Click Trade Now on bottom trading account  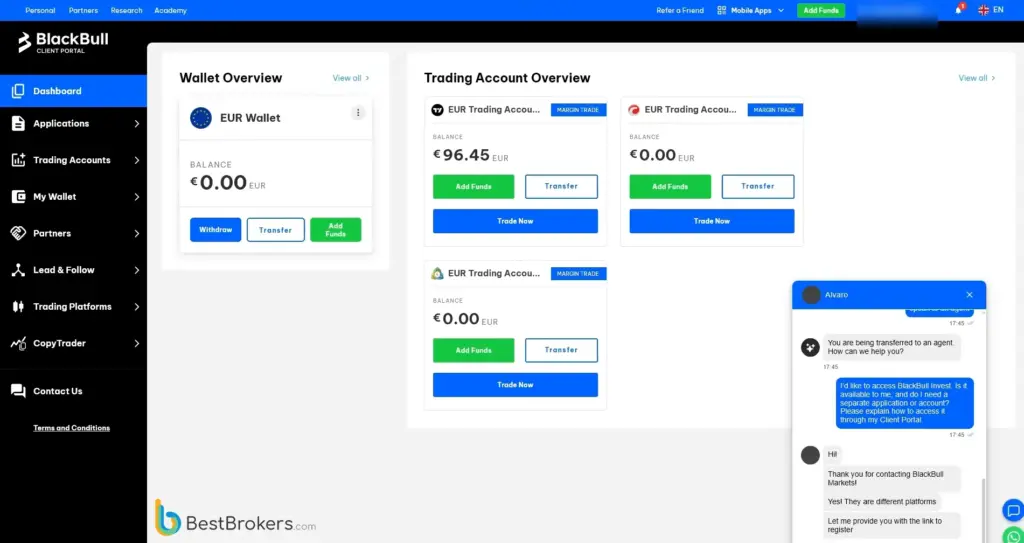(515, 385)
